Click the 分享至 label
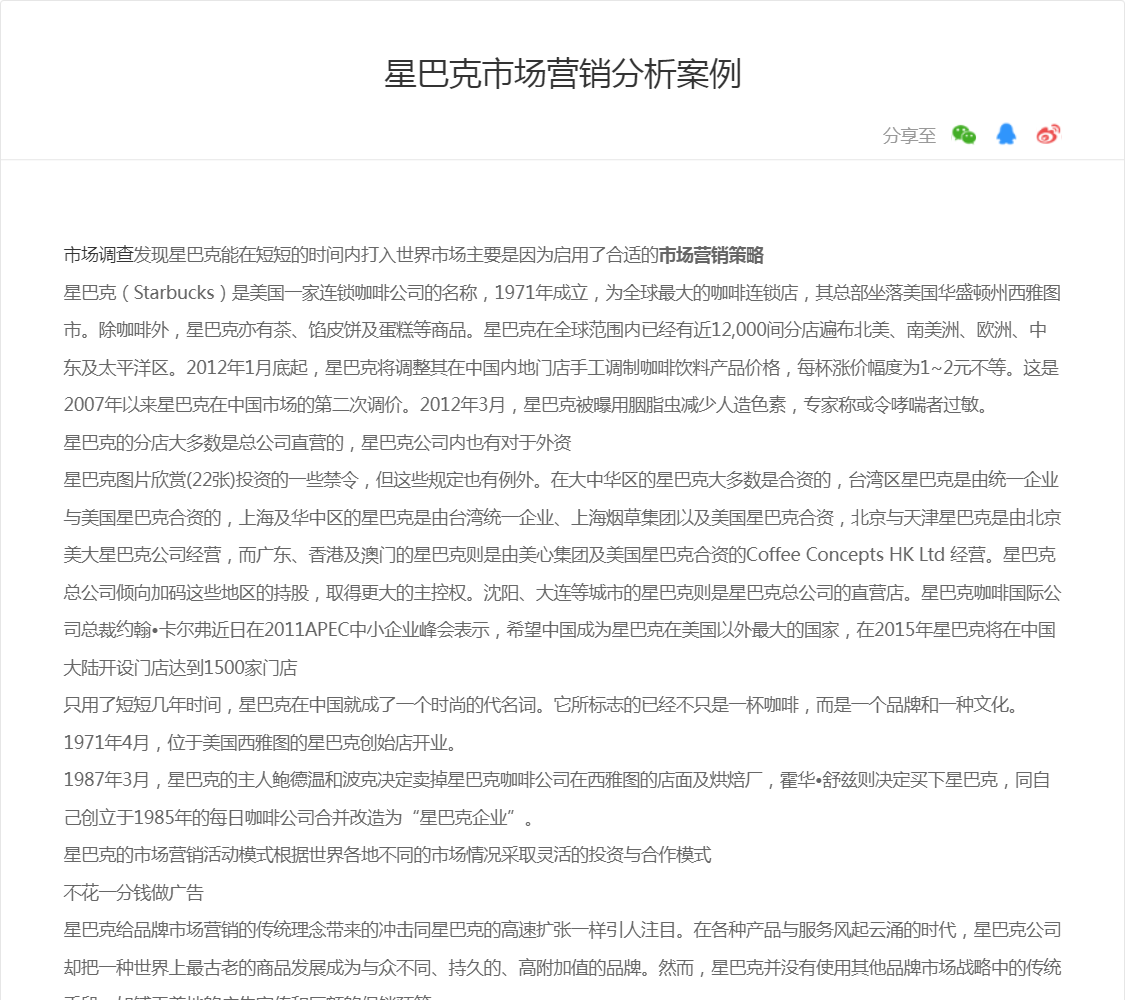 [x=909, y=135]
